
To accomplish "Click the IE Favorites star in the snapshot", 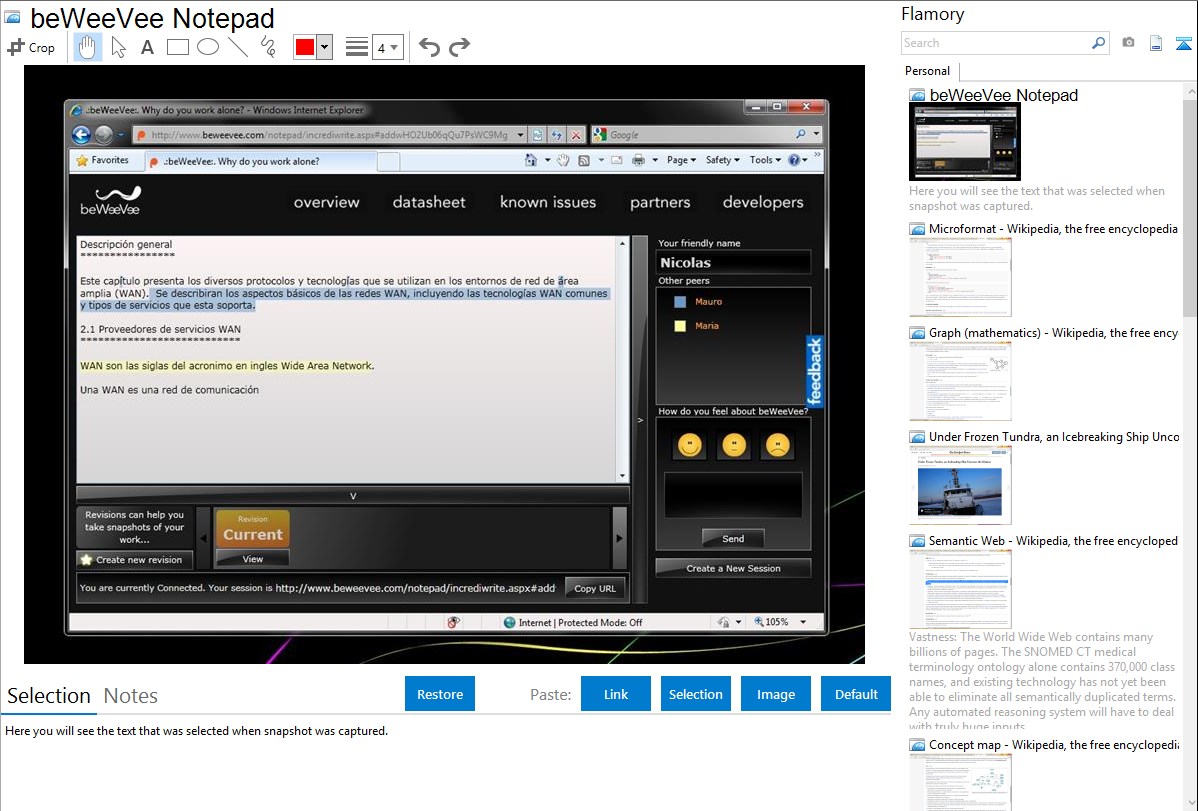I will (x=83, y=161).
